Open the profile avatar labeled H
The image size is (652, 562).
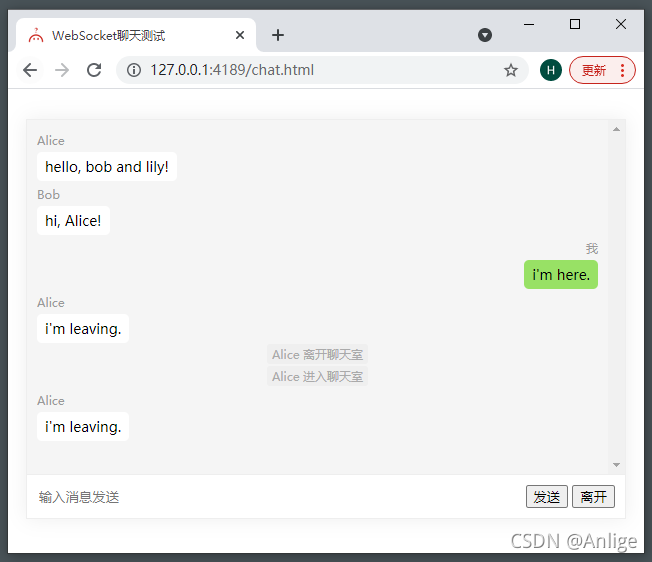point(551,70)
